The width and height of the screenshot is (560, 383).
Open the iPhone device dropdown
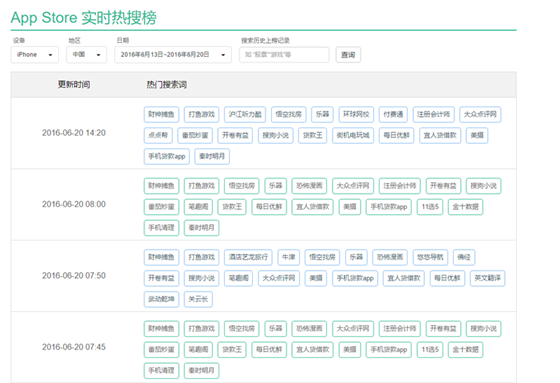pos(35,55)
